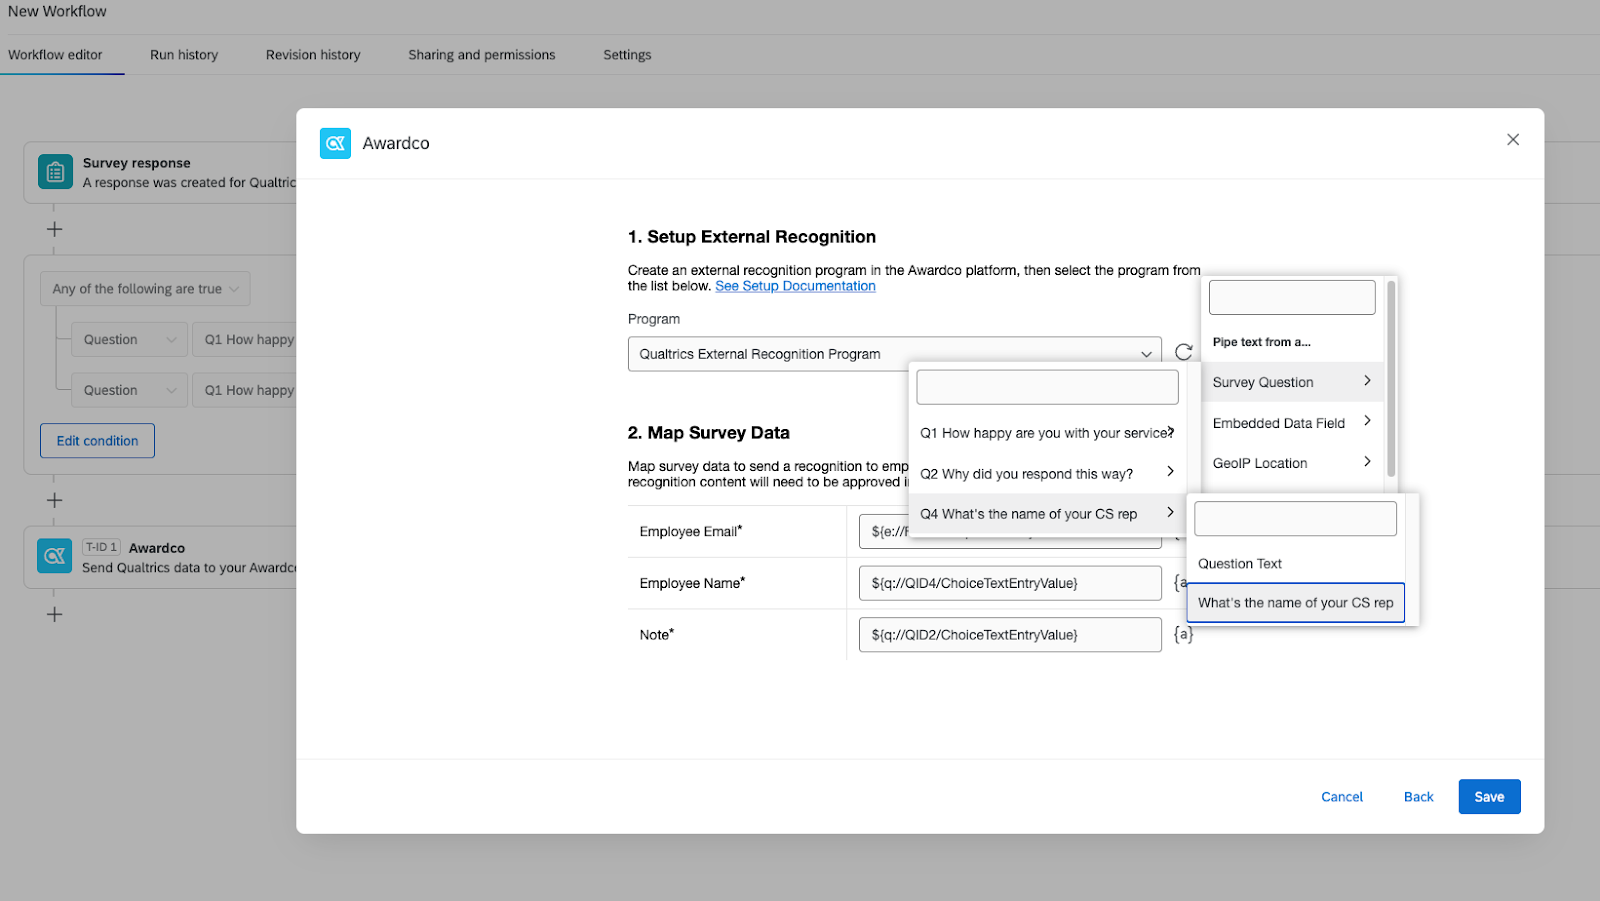Switch to the Run history tab
Screen dimensions: 1600x901
[x=184, y=55]
